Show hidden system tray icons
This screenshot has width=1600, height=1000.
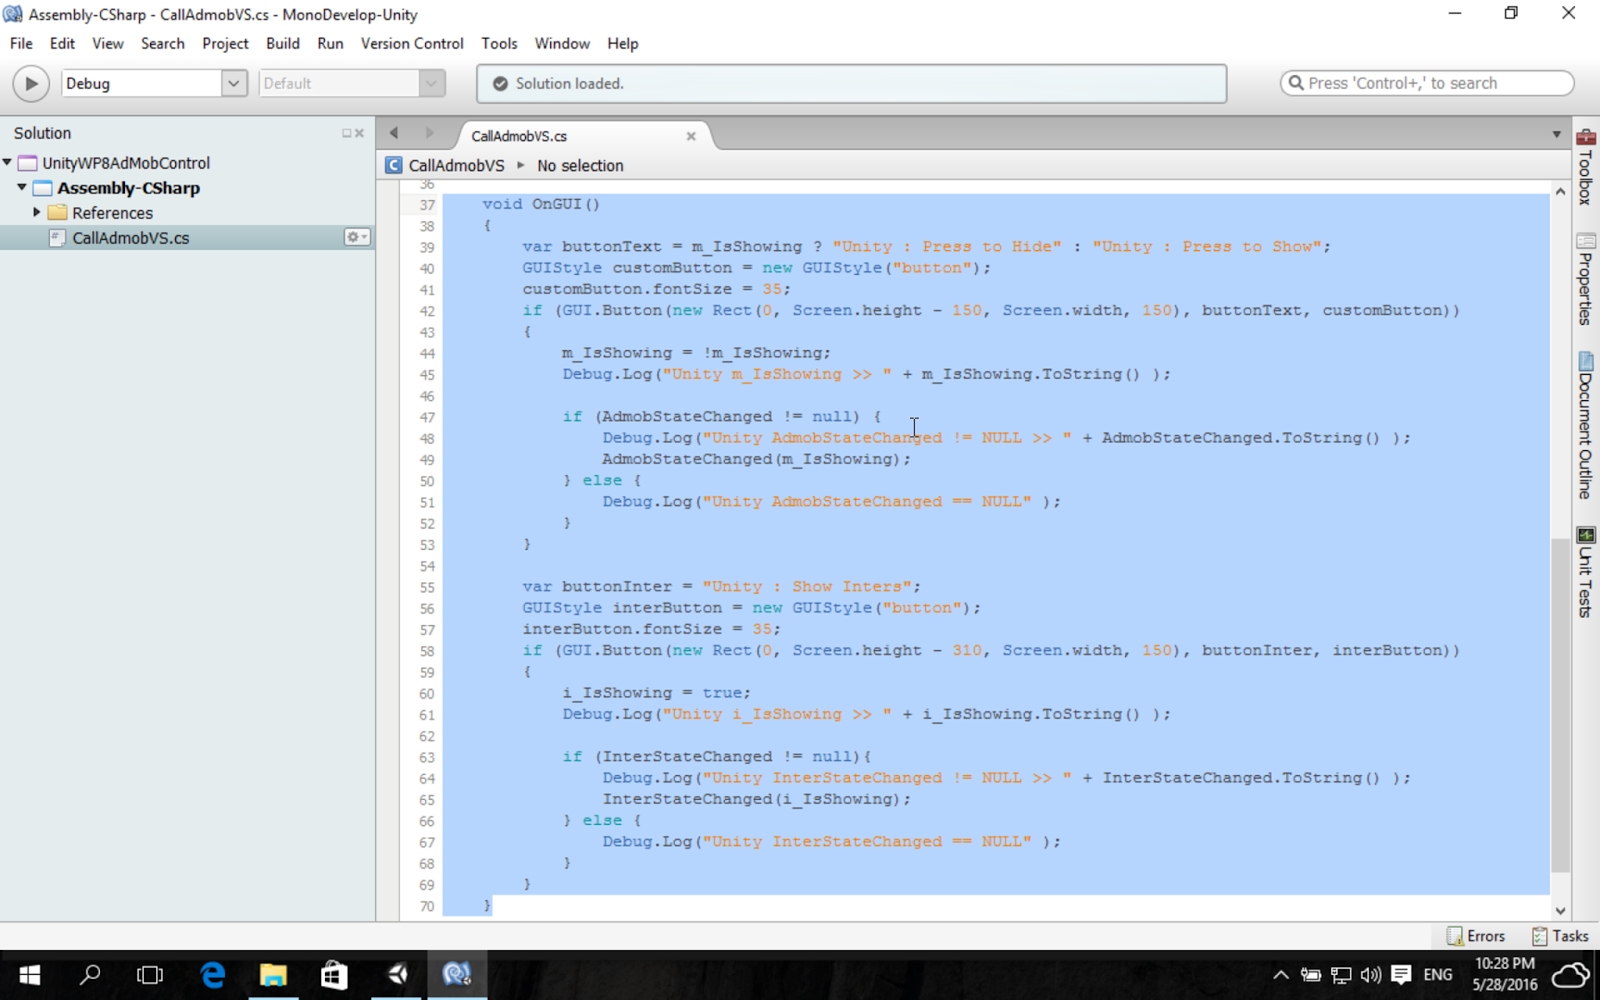coord(1280,975)
